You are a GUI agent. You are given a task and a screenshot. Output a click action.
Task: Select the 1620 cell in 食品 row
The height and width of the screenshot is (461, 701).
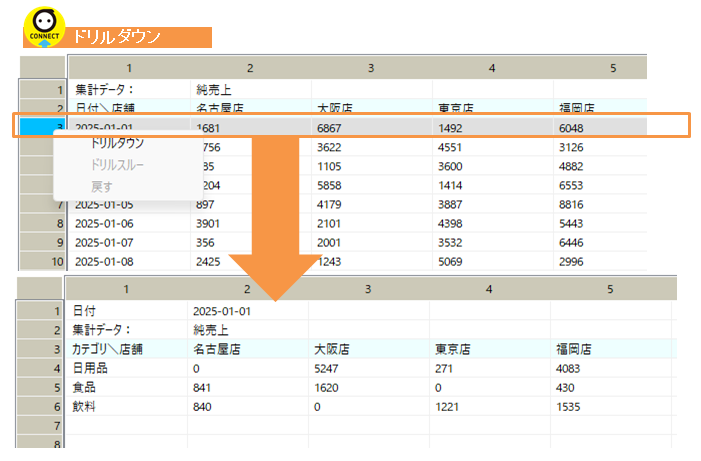[369, 388]
